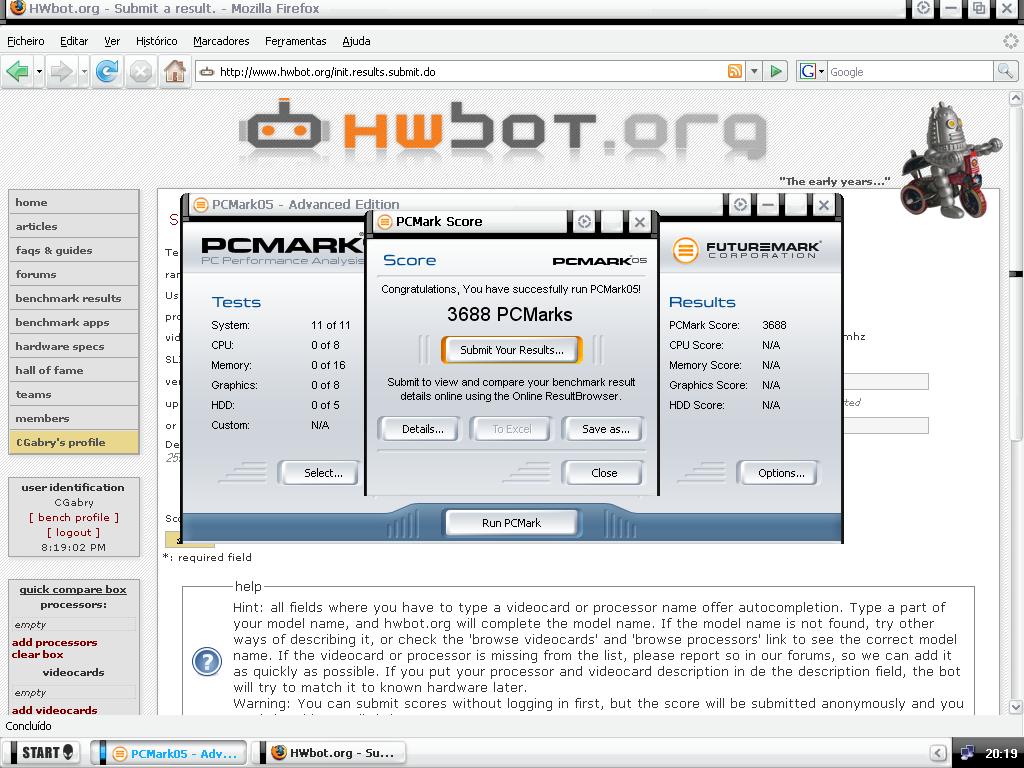Click the page scrollbar down arrow

[1016, 706]
